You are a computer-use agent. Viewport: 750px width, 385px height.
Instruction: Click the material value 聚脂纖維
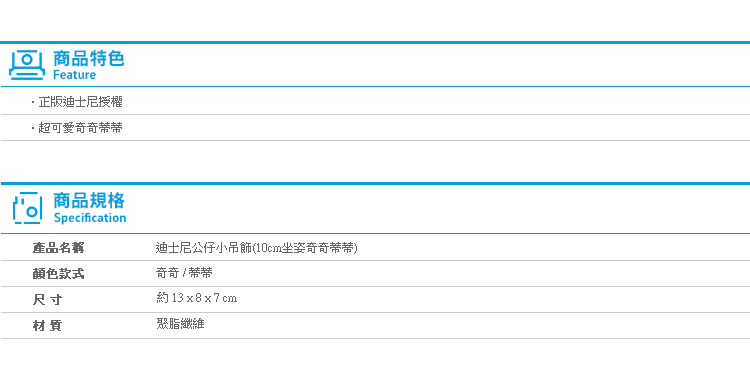click(x=180, y=324)
